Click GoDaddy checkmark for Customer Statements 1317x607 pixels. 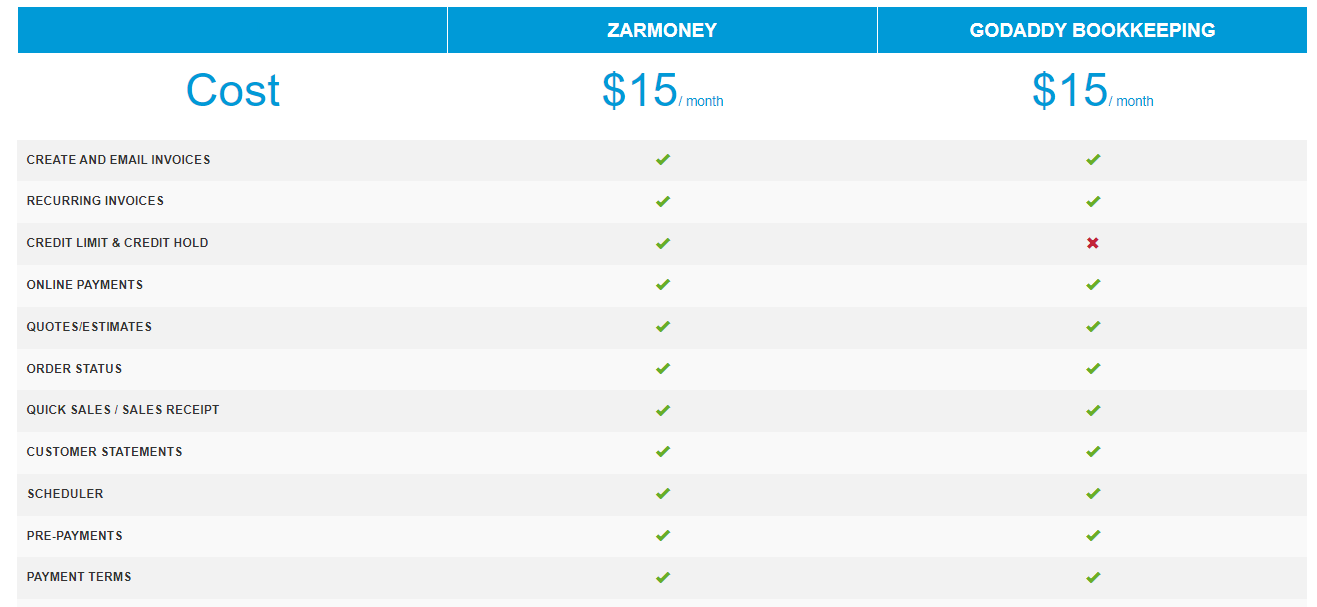(1093, 452)
